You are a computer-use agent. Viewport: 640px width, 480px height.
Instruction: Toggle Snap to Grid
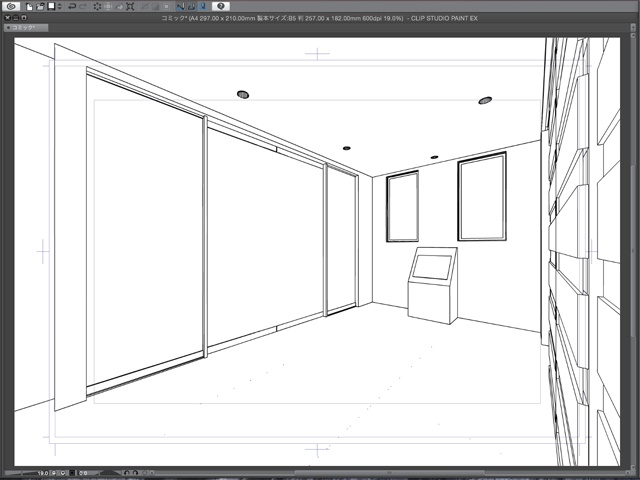tap(203, 7)
